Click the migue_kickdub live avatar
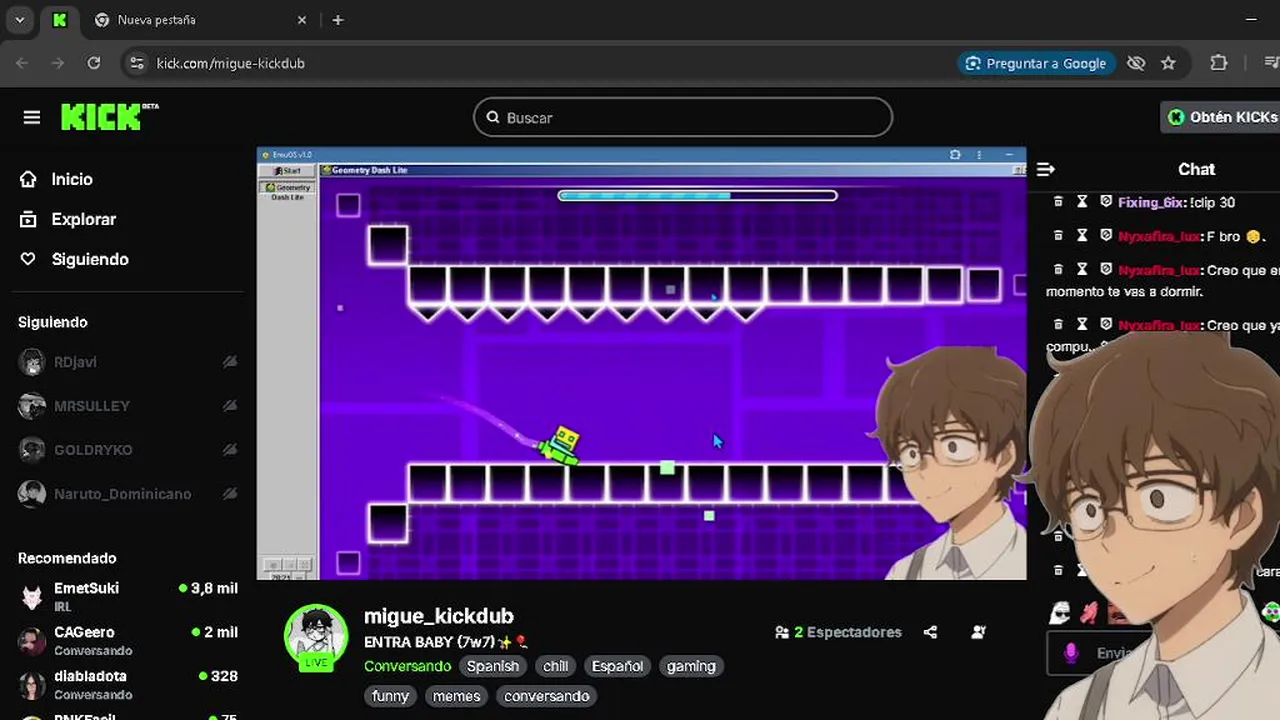Image resolution: width=1280 pixels, height=720 pixels. 316,637
